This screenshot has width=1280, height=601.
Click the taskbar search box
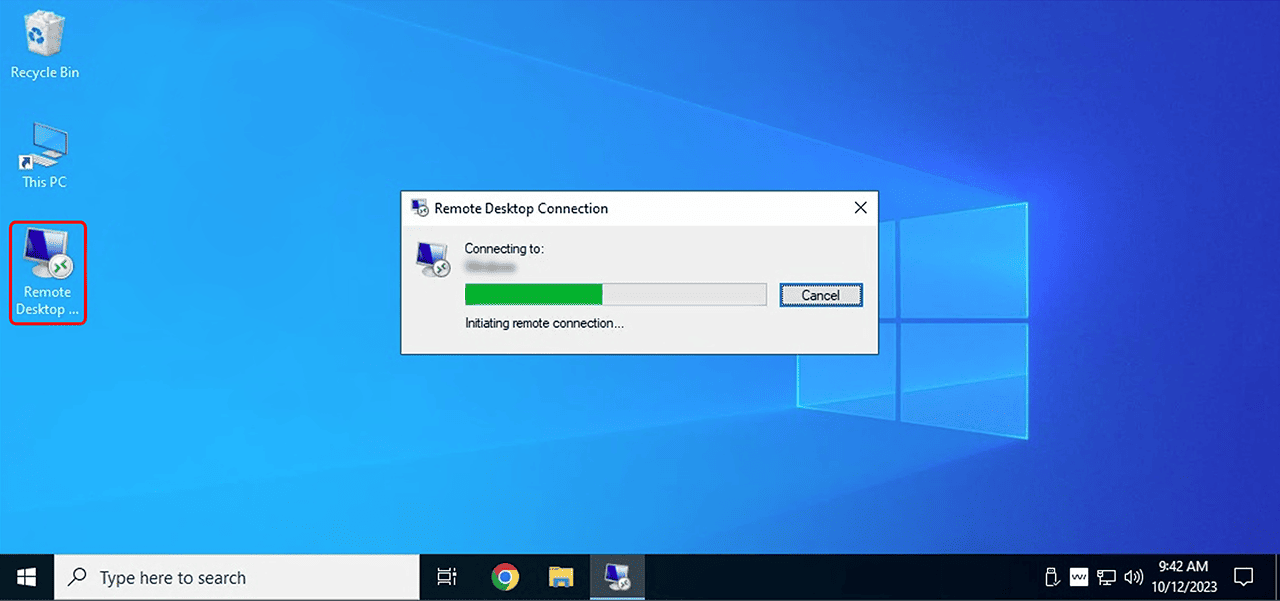237,577
